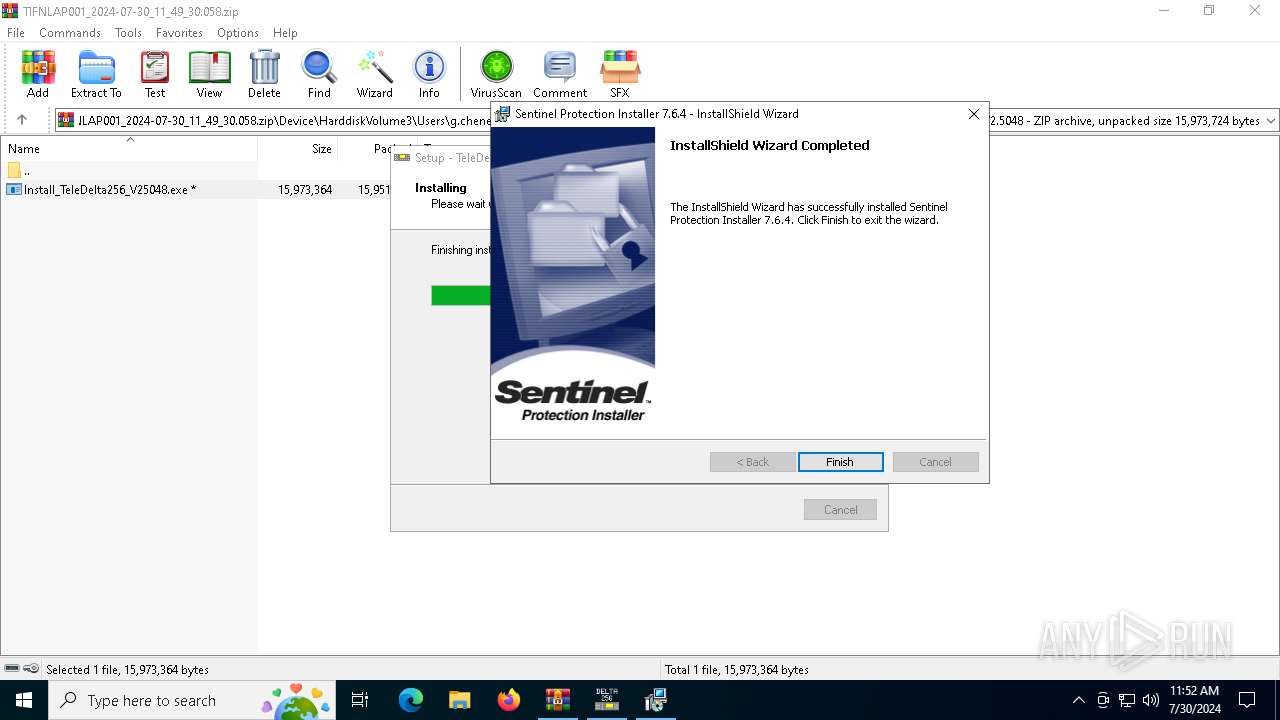This screenshot has height=720, width=1280.
Task: Click 'Selected 1 file' status text
Action: tap(128, 670)
